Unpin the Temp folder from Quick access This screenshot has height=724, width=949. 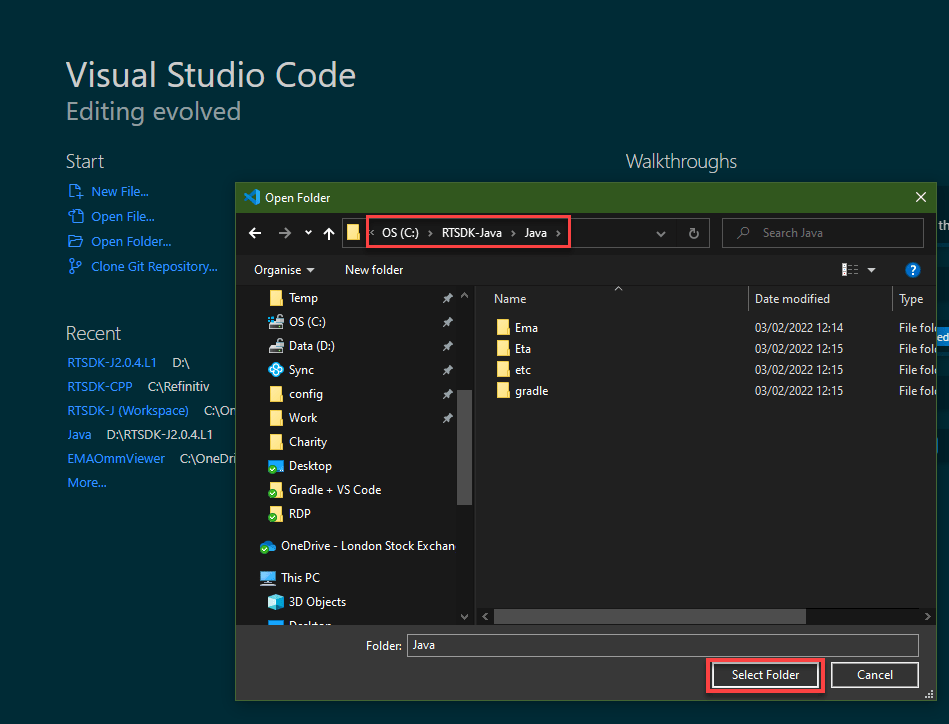pos(448,297)
